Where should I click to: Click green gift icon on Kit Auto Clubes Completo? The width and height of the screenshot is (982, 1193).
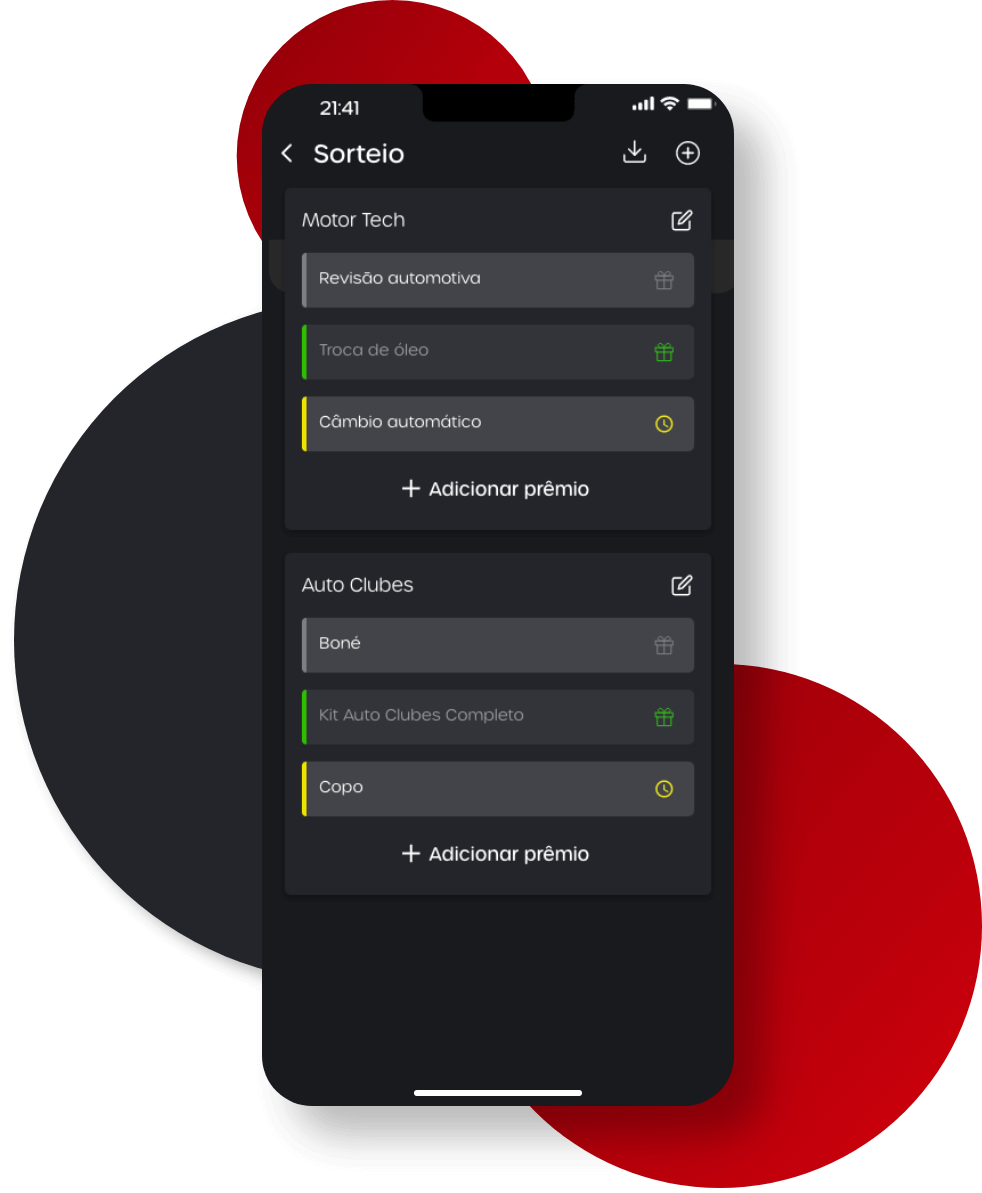click(x=664, y=717)
